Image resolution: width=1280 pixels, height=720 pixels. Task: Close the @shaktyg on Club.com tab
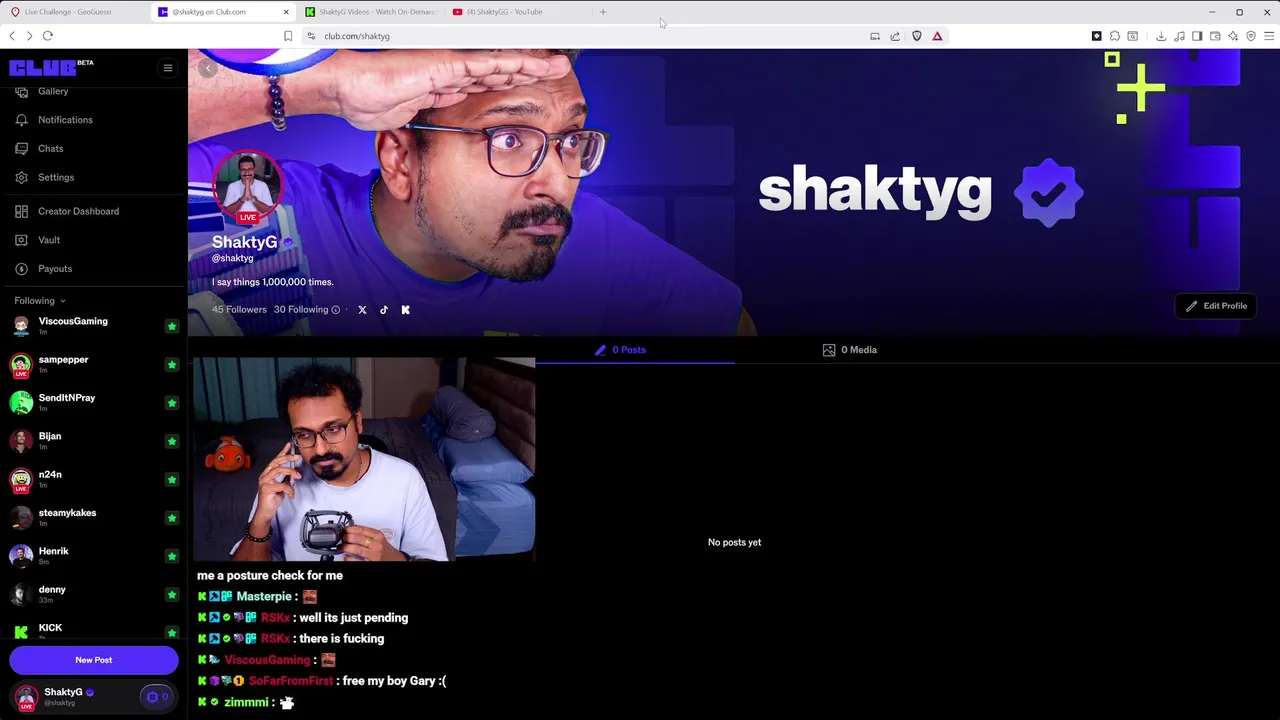point(286,12)
